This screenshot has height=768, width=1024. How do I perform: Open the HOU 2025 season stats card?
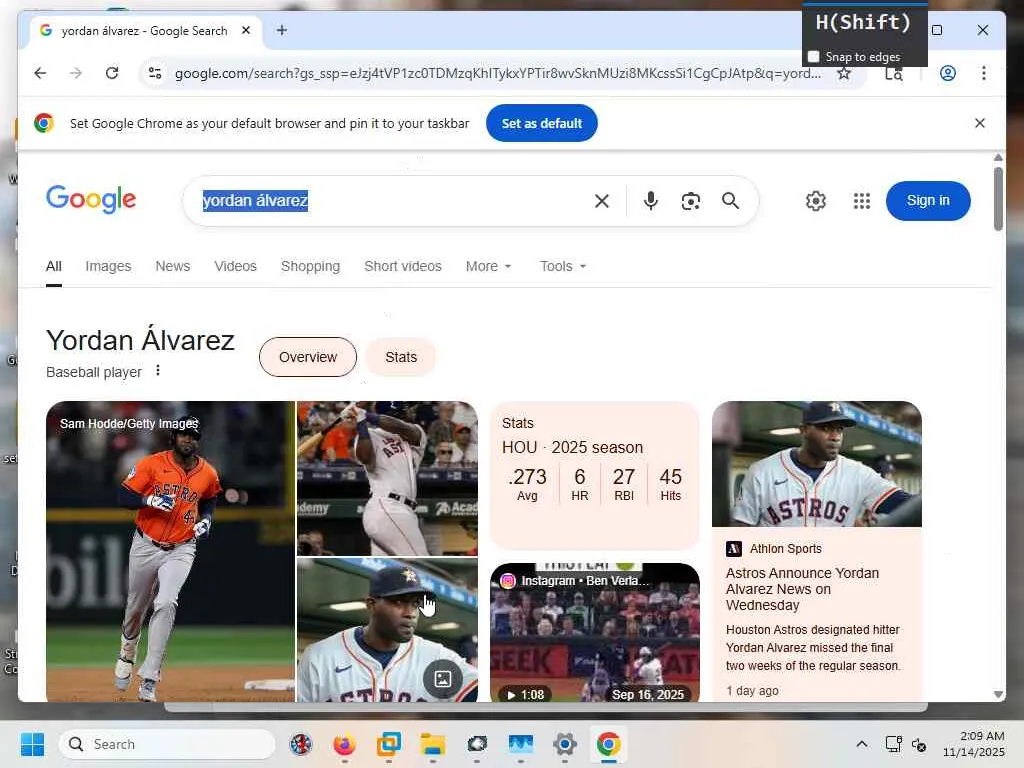click(x=594, y=475)
